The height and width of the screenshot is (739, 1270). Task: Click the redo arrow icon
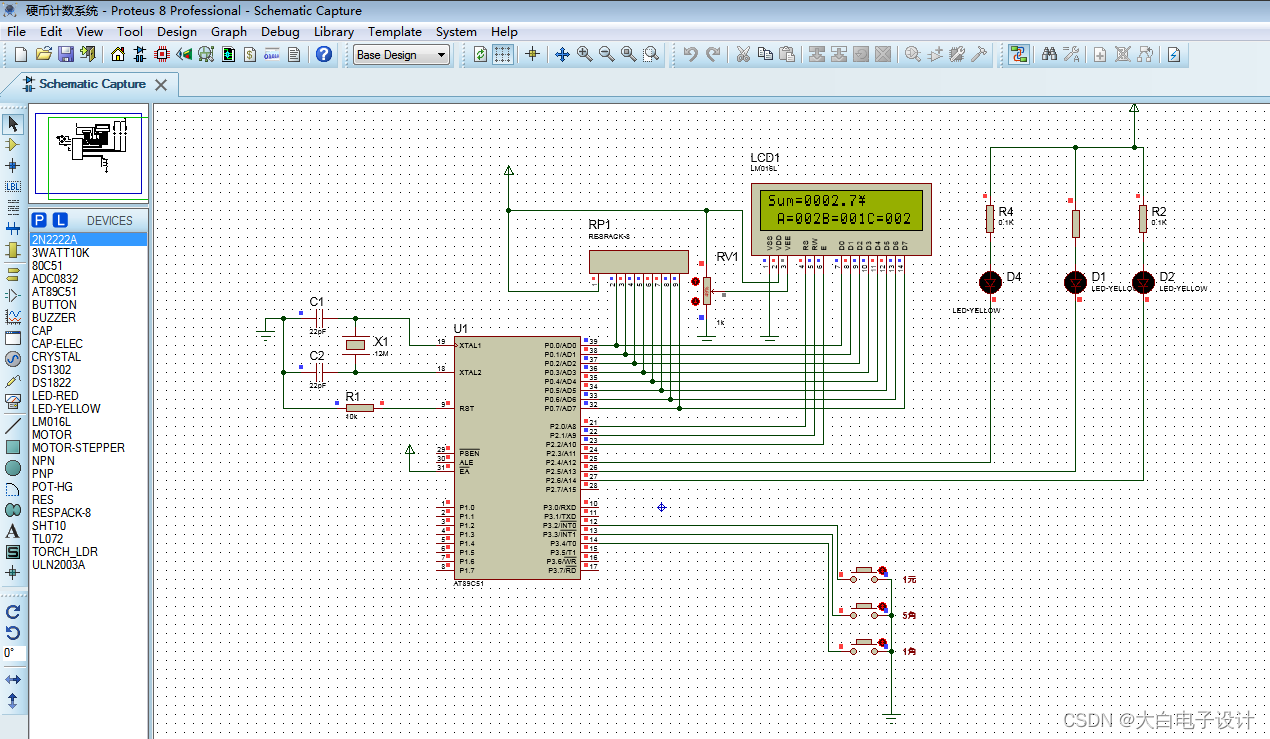[712, 54]
